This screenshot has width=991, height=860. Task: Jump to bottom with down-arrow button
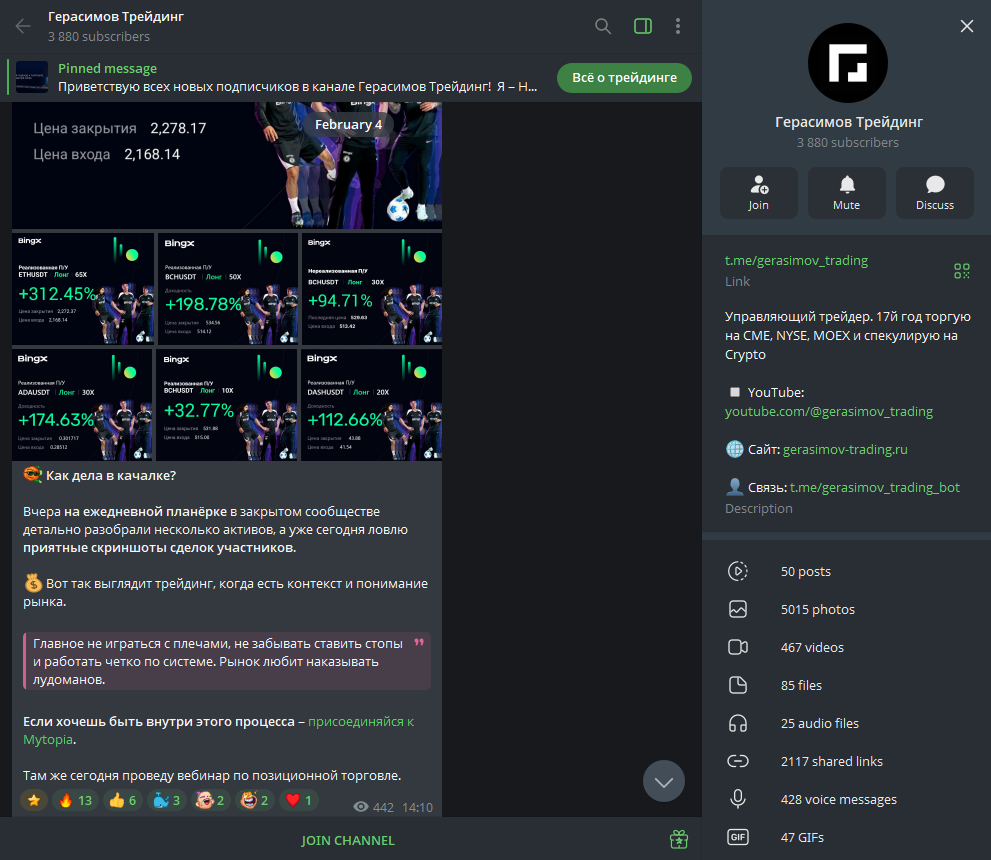pyautogui.click(x=664, y=782)
